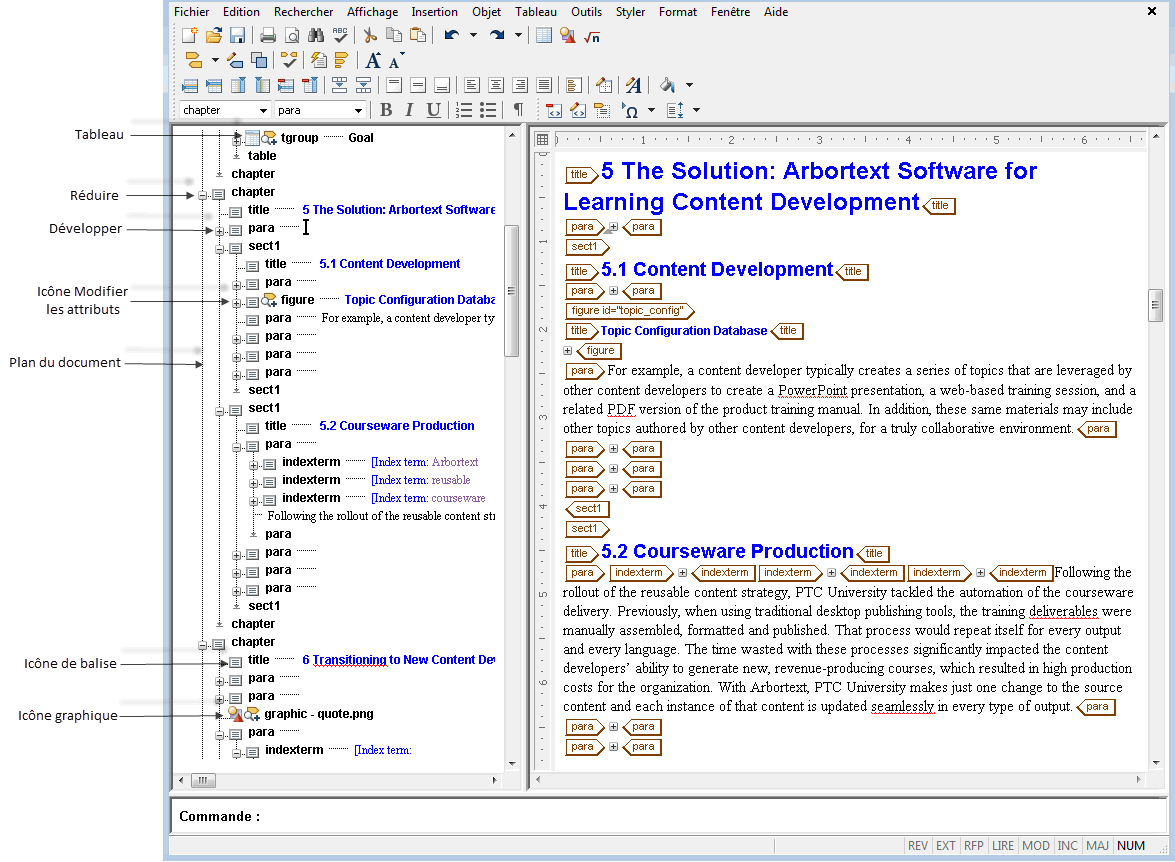Collapse the chapter 5 node in the tree
This screenshot has height=862, width=1175.
(202, 195)
